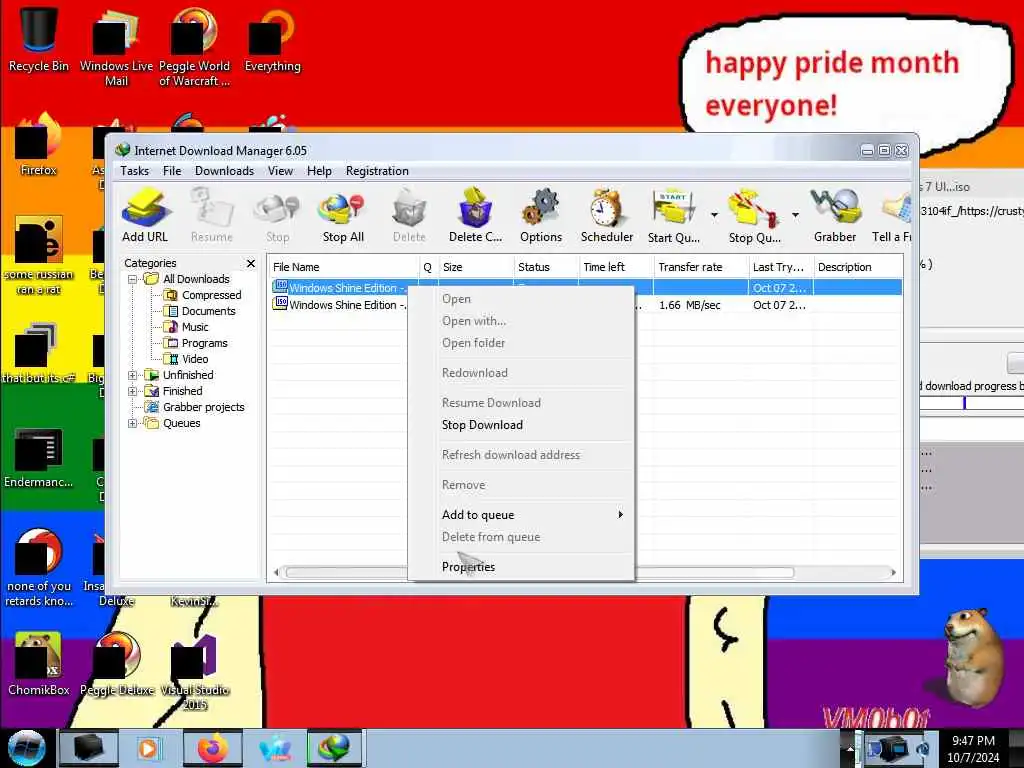
Task: Click the Tell a Friend toolbar icon
Action: coord(892,216)
